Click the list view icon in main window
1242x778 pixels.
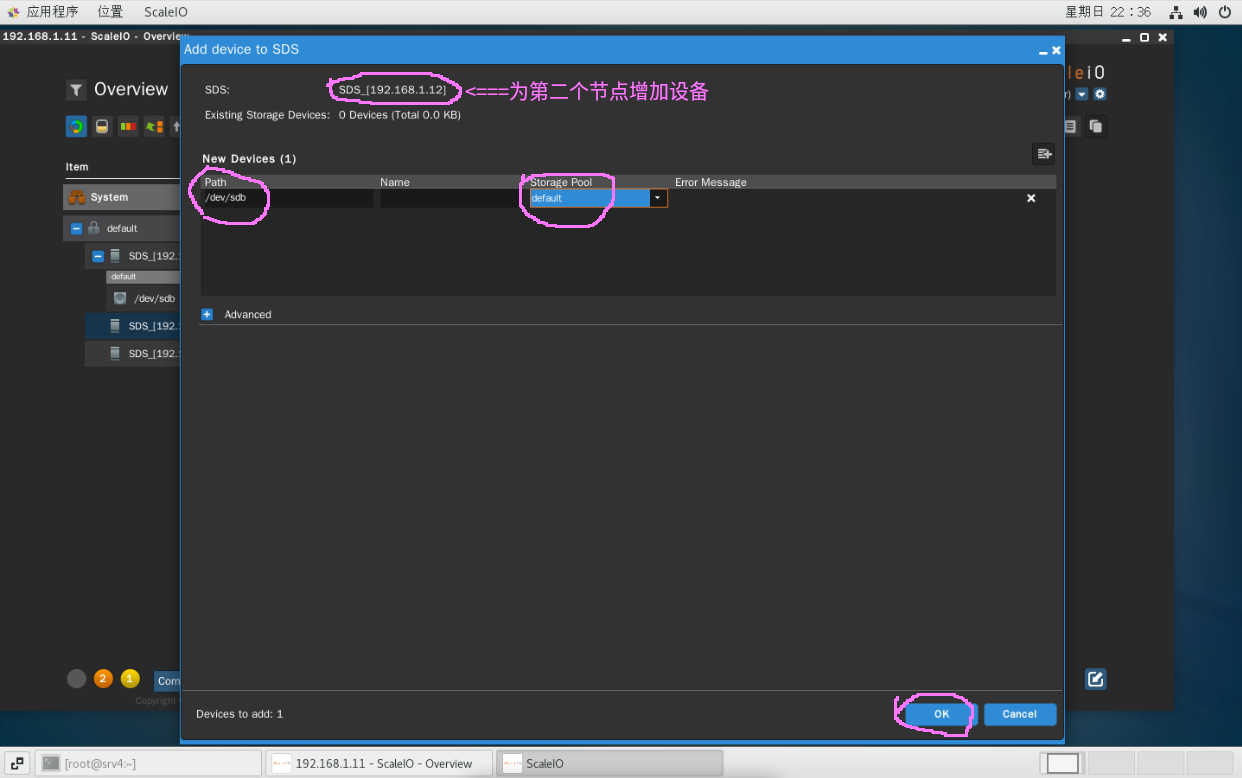pos(1070,126)
